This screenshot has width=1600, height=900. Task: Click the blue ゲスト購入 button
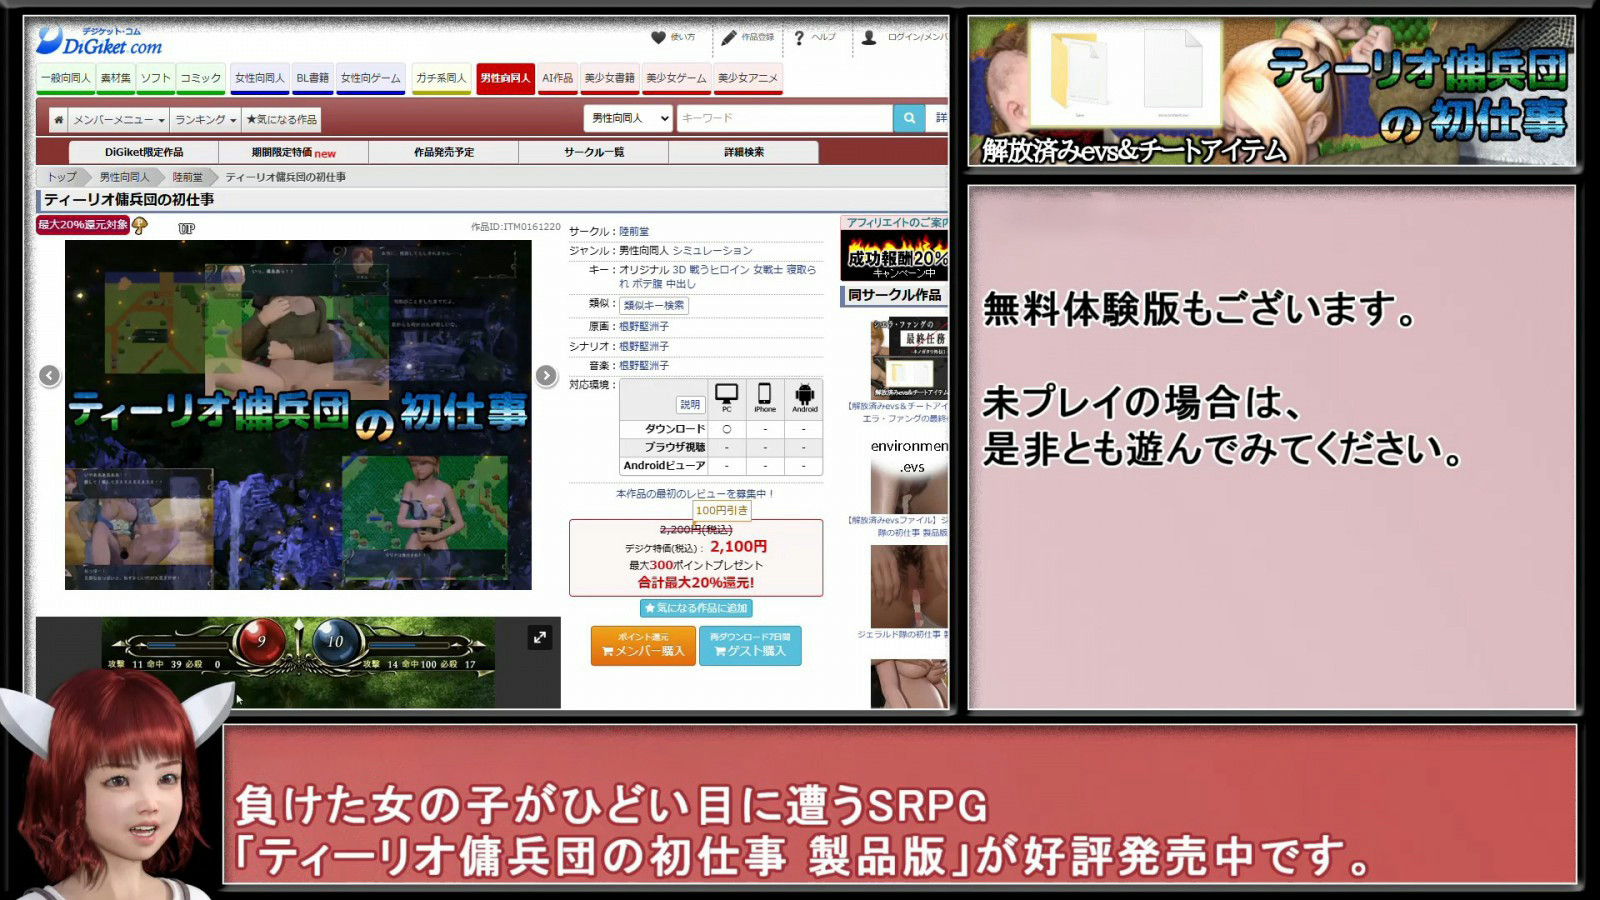click(x=750, y=645)
